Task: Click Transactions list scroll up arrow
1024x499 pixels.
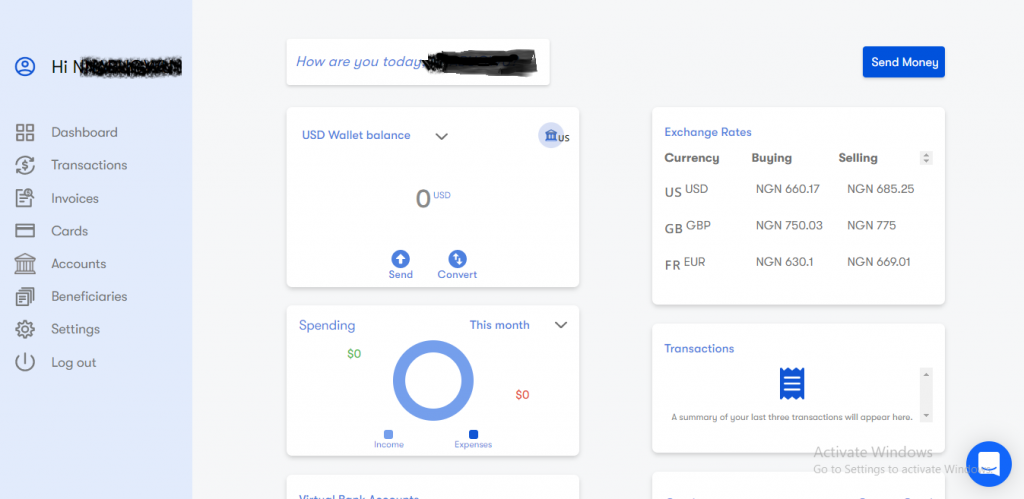Action: pyautogui.click(x=926, y=374)
